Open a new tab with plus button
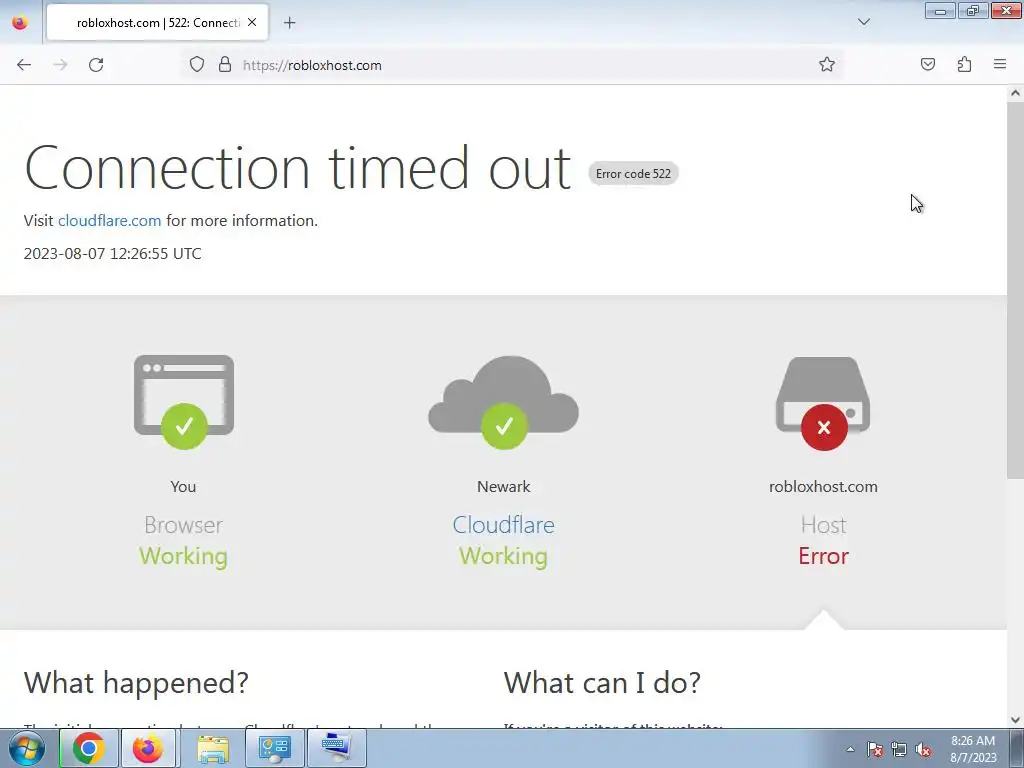Image resolution: width=1024 pixels, height=768 pixels. click(x=289, y=23)
